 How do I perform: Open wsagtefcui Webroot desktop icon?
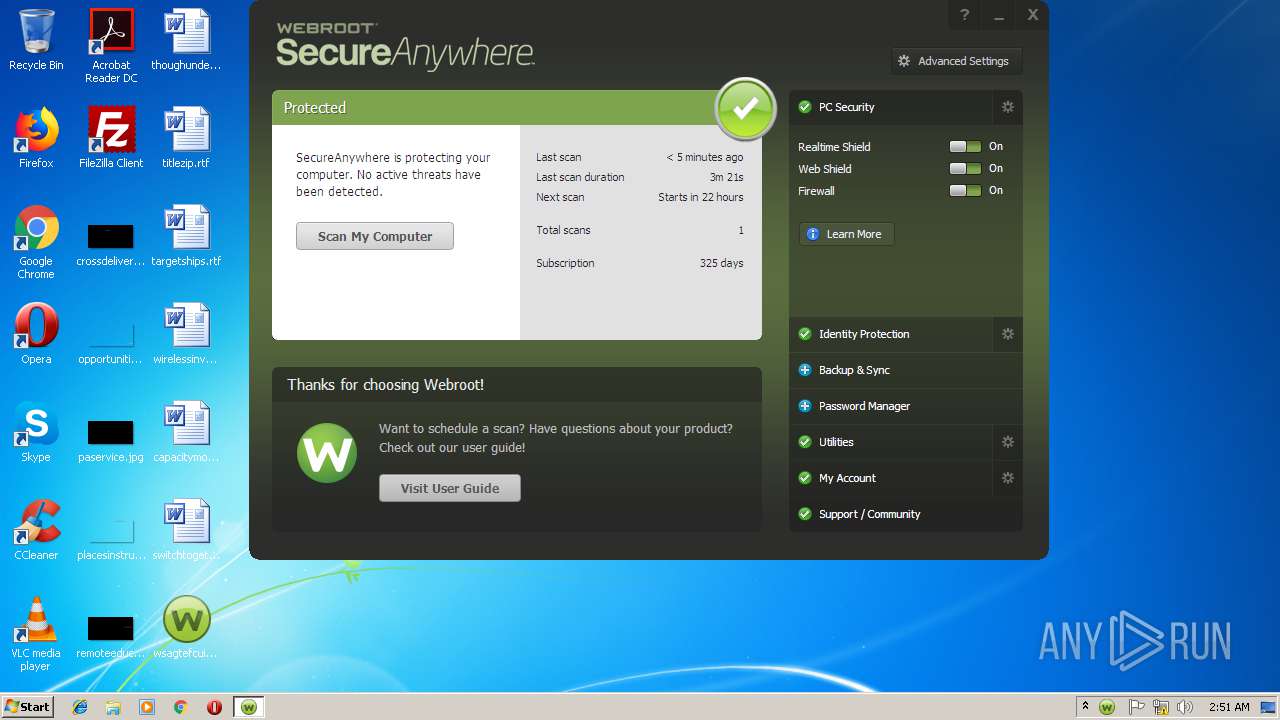click(186, 628)
